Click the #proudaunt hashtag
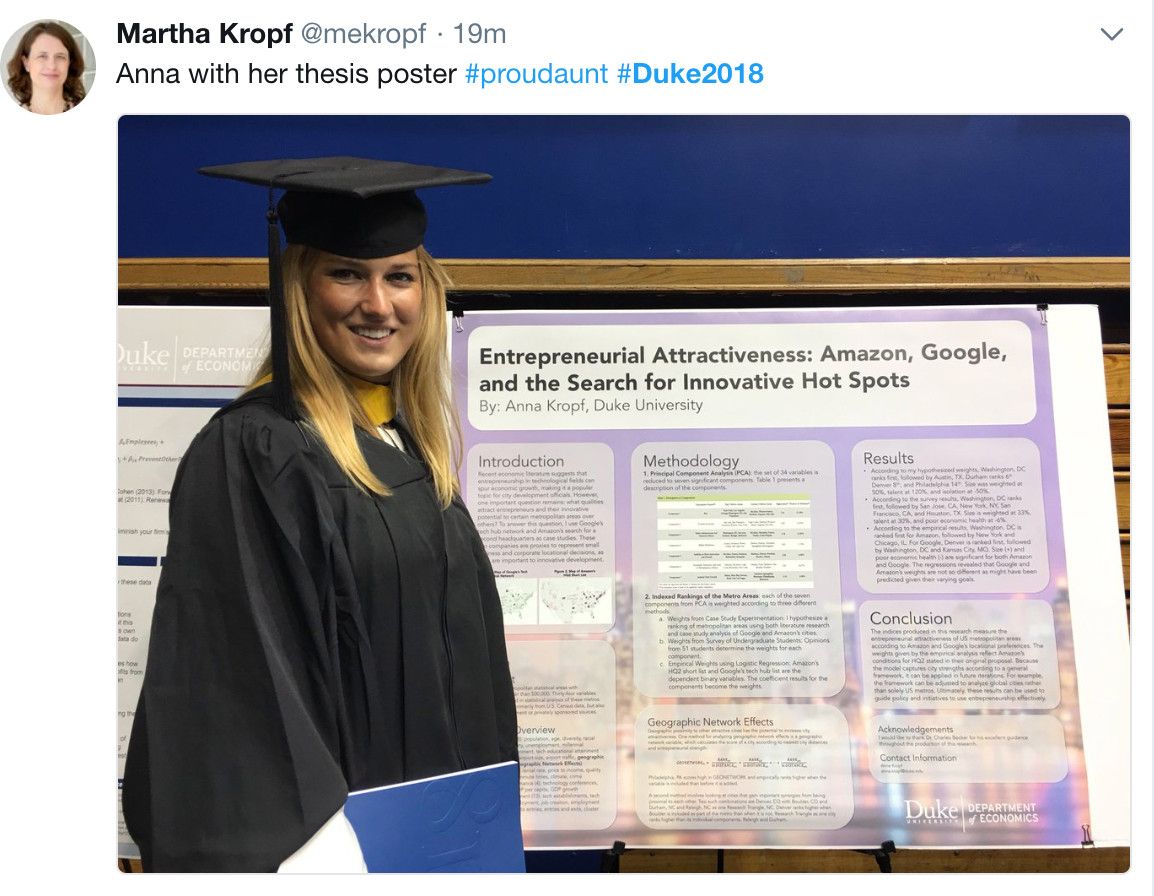This screenshot has height=896, width=1154. coord(537,74)
